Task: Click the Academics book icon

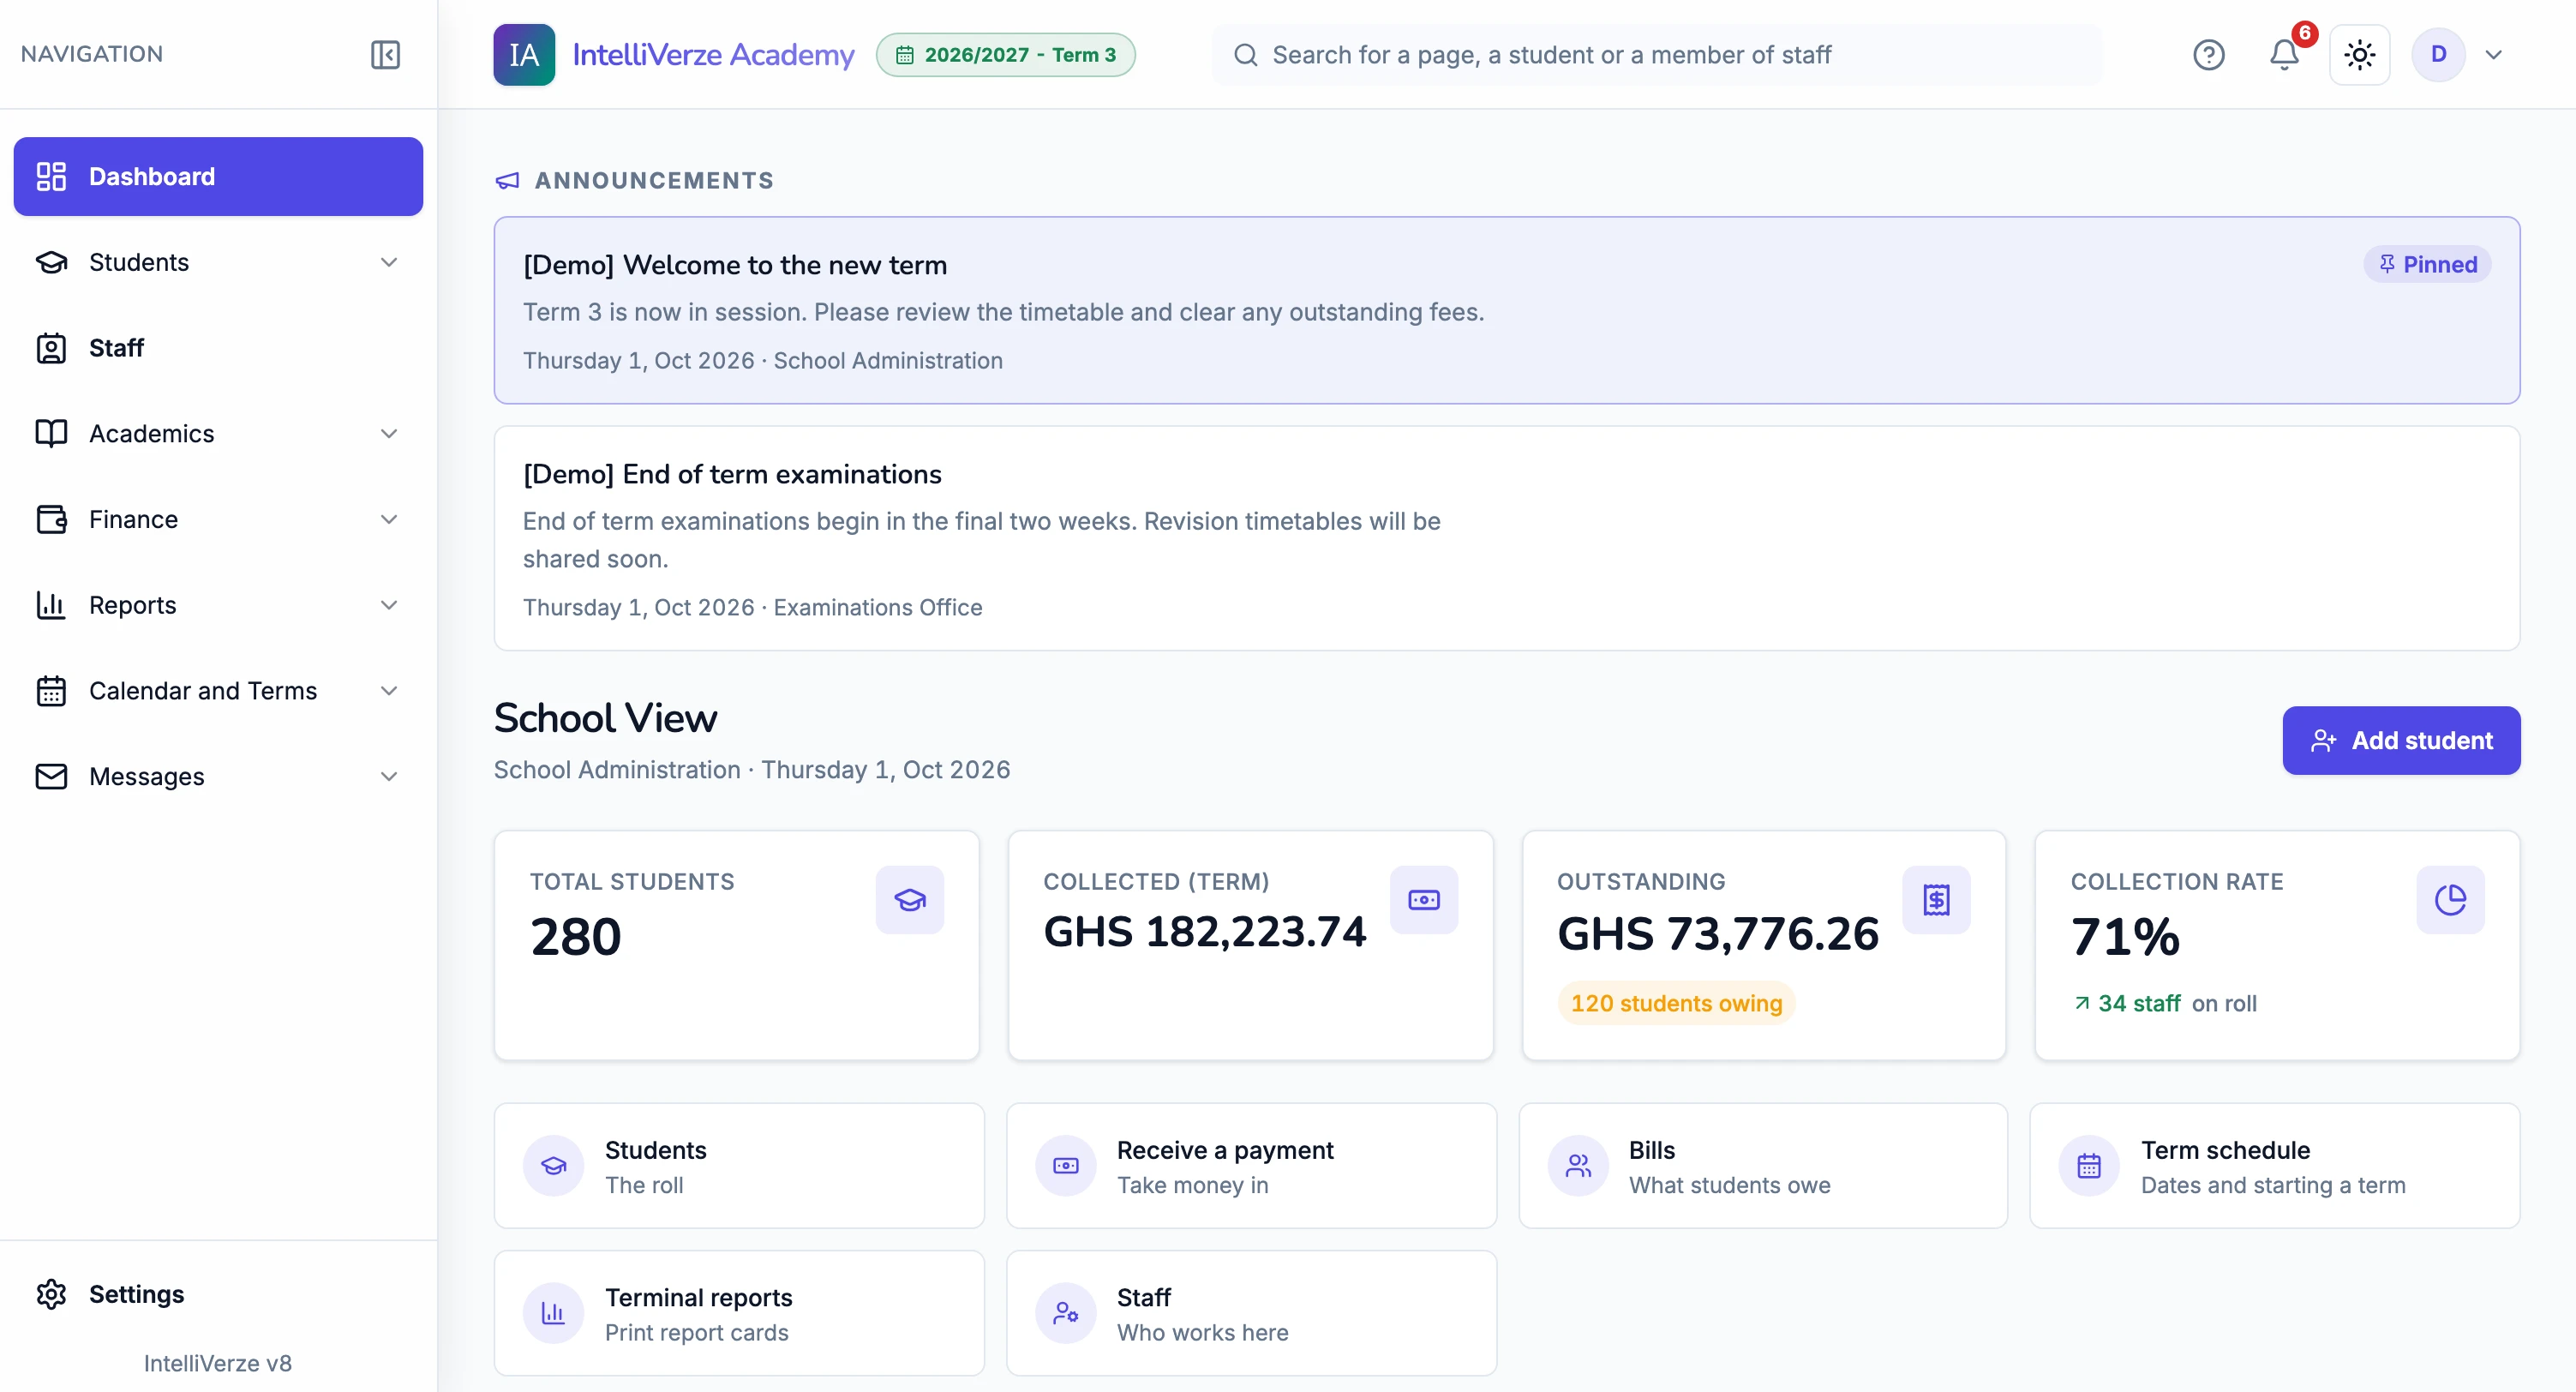Action: click(x=51, y=433)
